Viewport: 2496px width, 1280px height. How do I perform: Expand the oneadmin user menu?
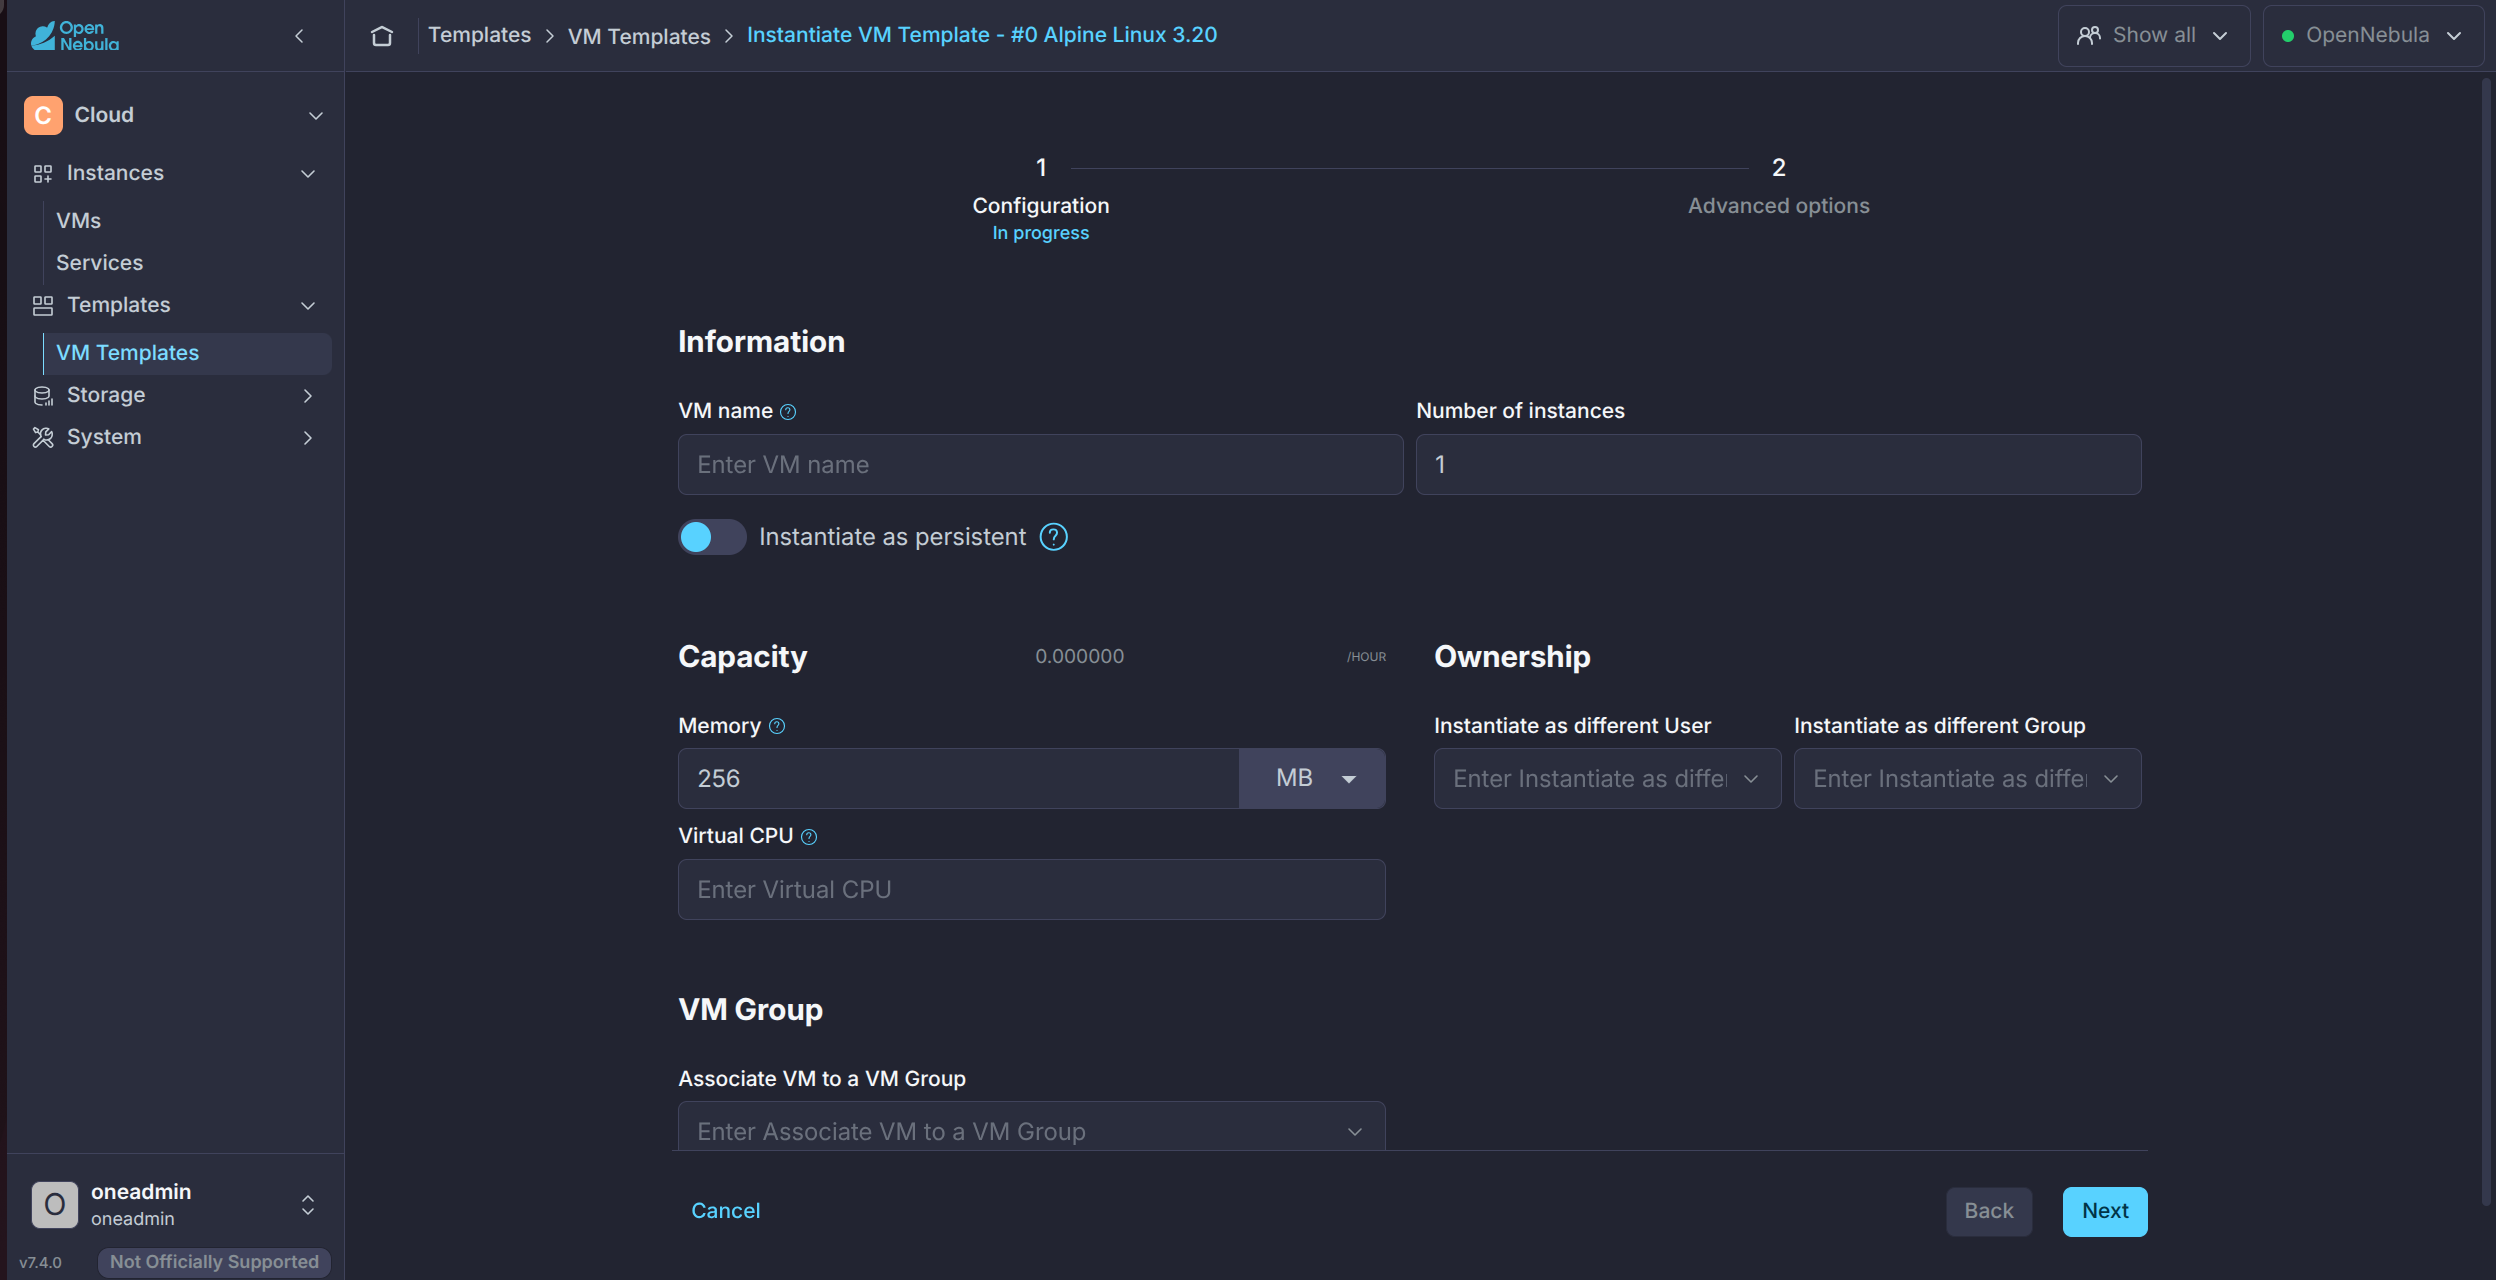tap(308, 1205)
